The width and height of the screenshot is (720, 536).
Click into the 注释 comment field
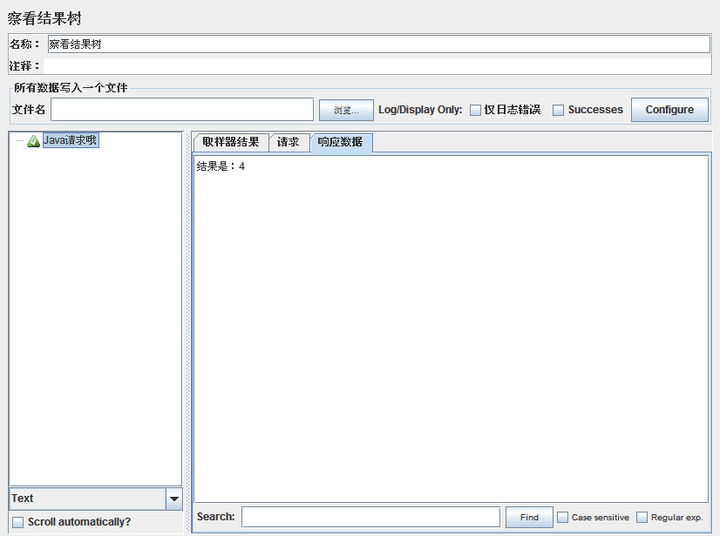click(x=377, y=66)
